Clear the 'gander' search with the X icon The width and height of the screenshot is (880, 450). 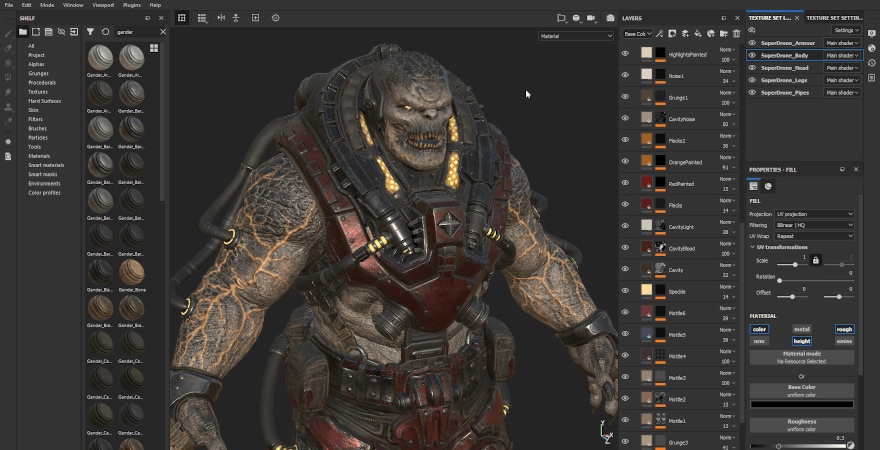(x=163, y=32)
